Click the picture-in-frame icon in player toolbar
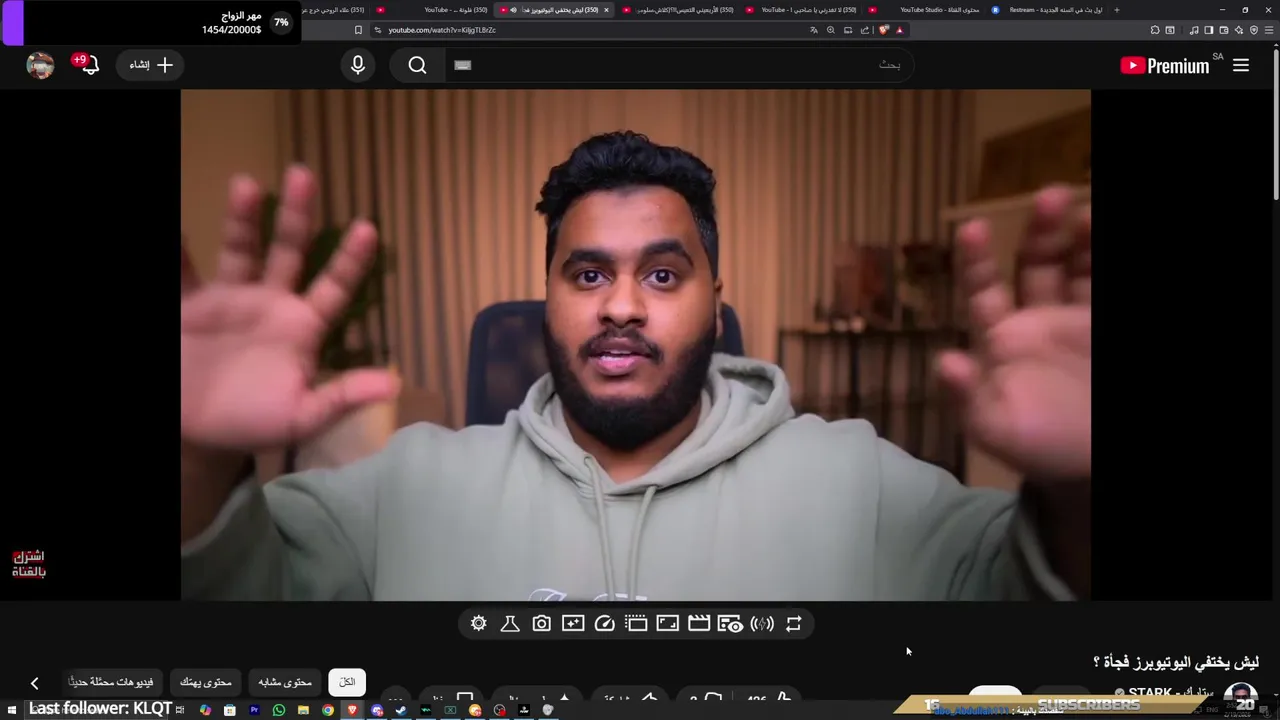This screenshot has height=720, width=1280. click(667, 624)
